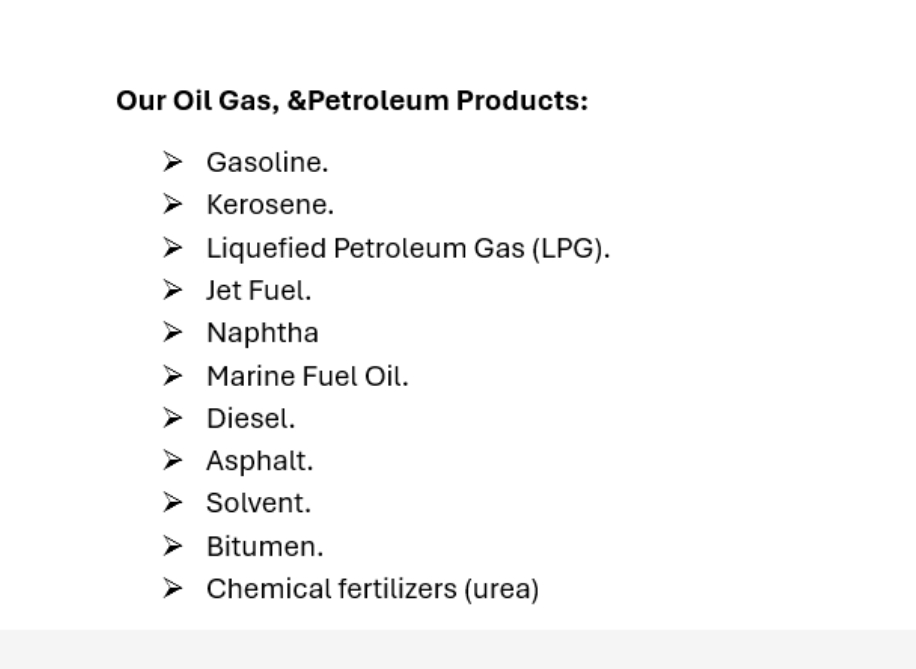
Task: Place cursor in the Gasoline list item
Action: [267, 162]
